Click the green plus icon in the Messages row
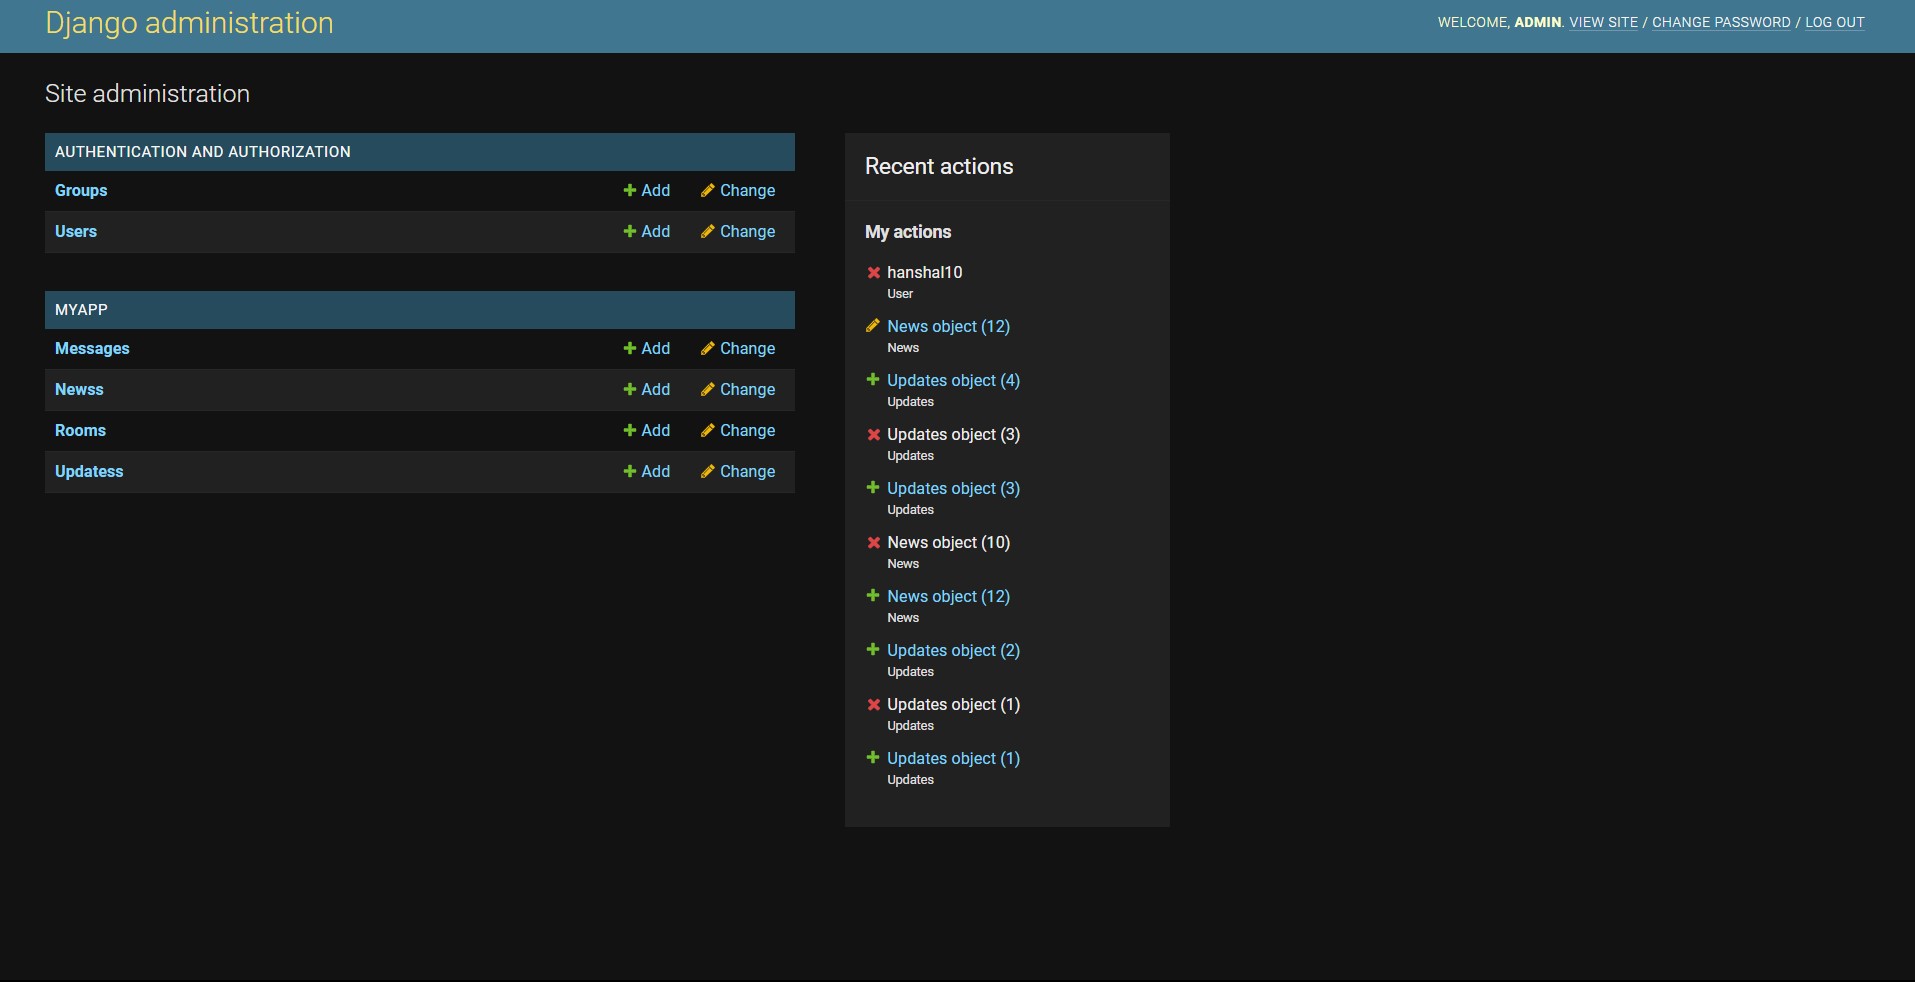 point(630,348)
